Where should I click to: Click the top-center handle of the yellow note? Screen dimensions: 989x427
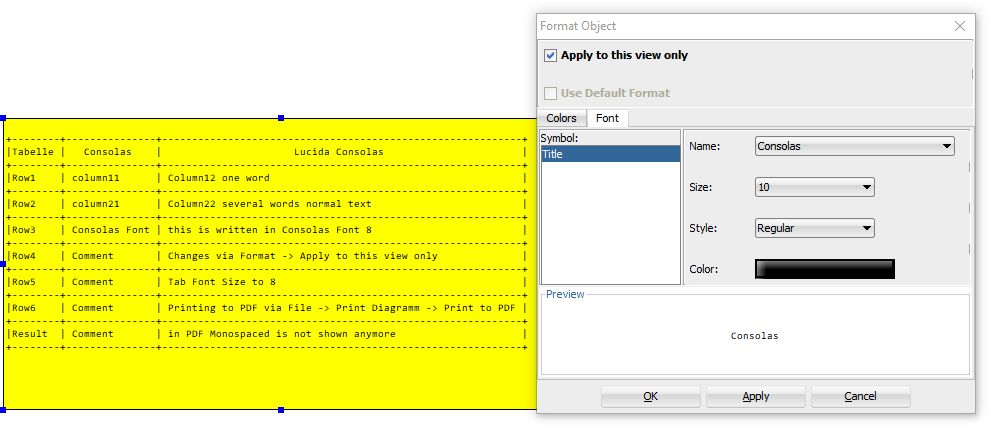281,118
